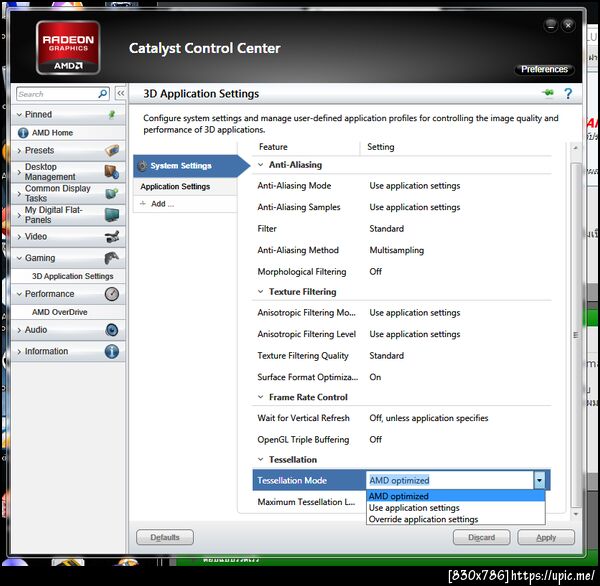
Task: Click the green pin icon in page header
Action: click(548, 93)
